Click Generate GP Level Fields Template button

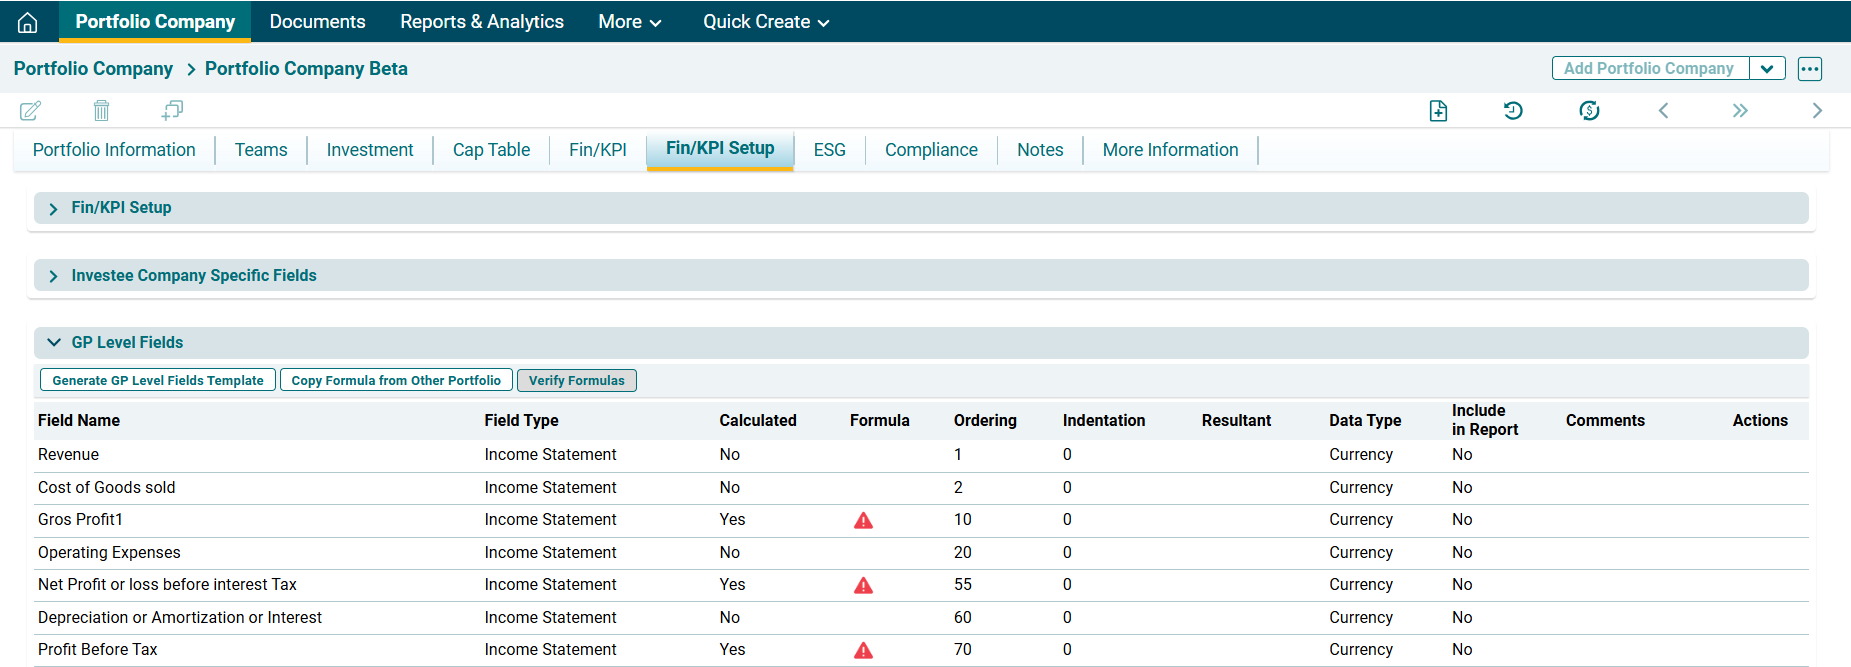pyautogui.click(x=158, y=381)
